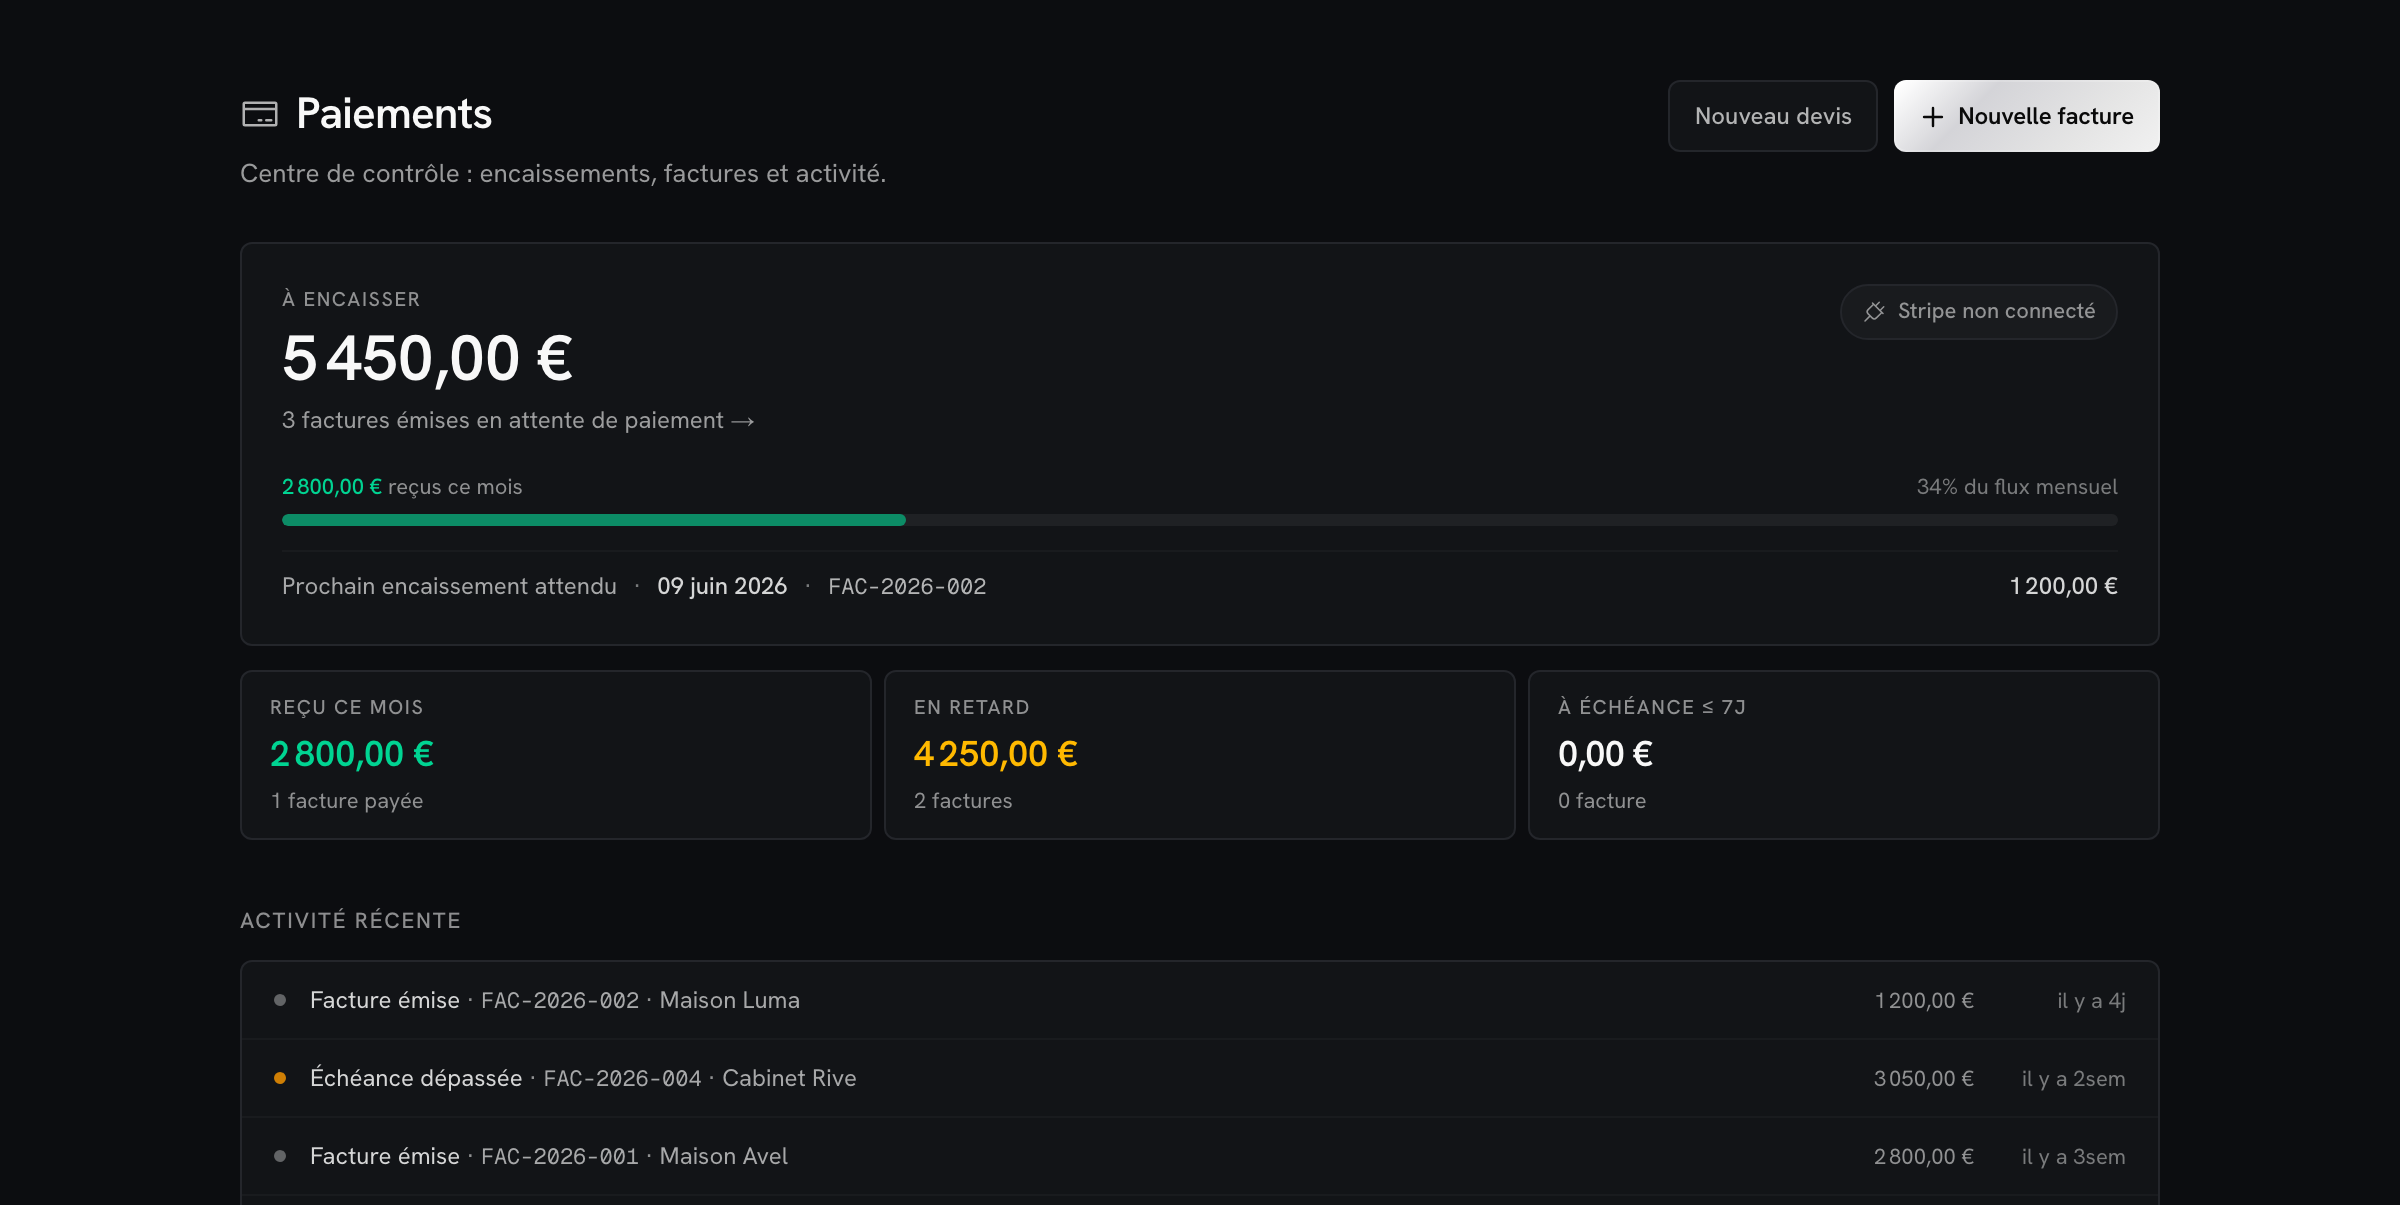Create a Nouvelle facture
The image size is (2400, 1205).
pyautogui.click(x=2026, y=116)
